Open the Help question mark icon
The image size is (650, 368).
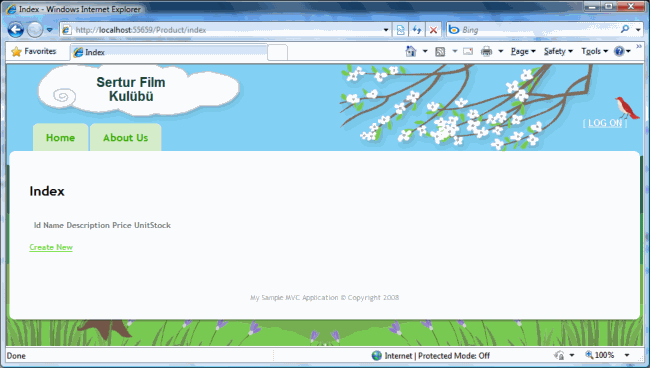tap(619, 51)
